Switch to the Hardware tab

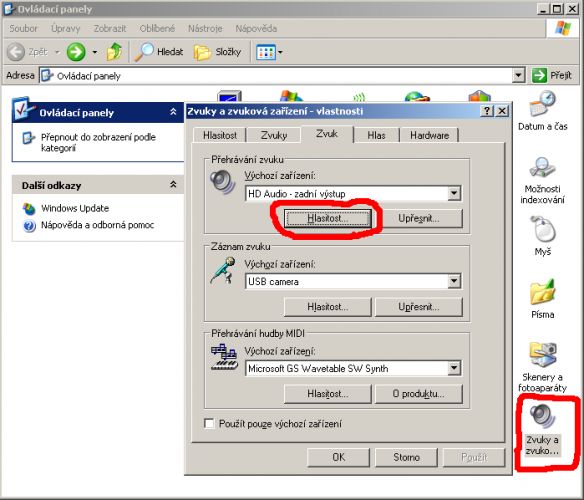[x=429, y=135]
